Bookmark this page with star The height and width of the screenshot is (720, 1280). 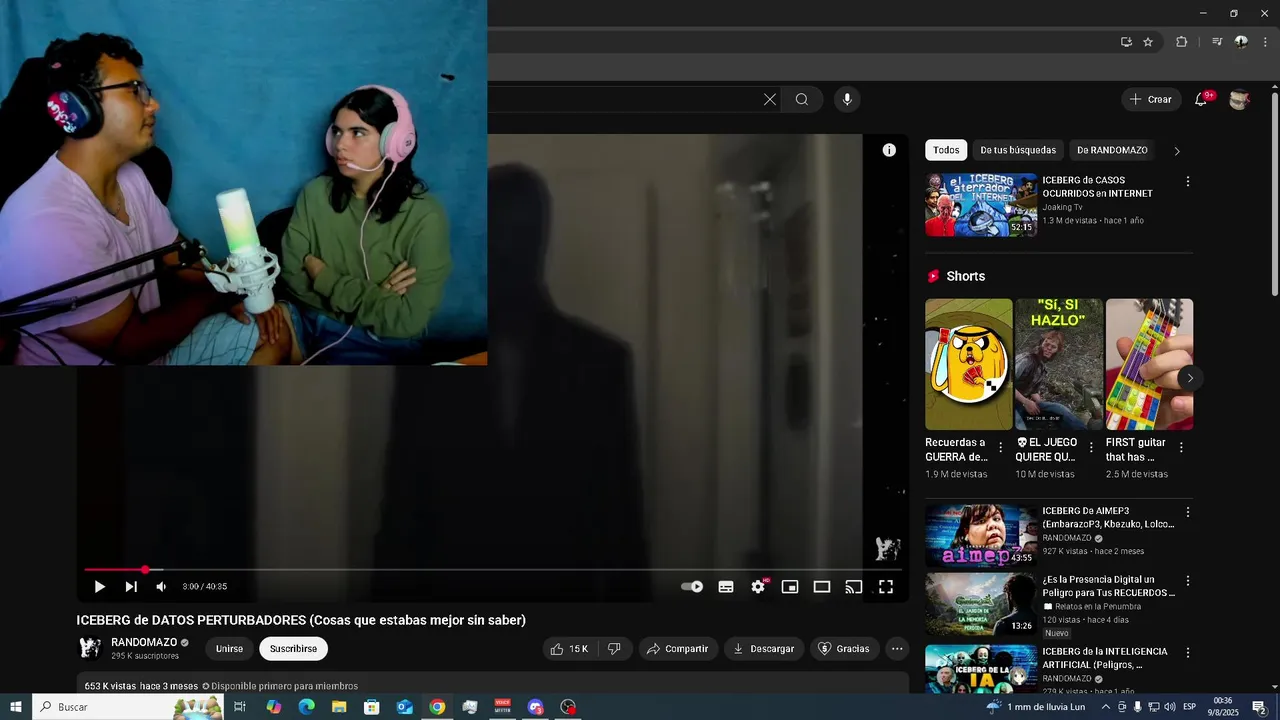point(1148,42)
